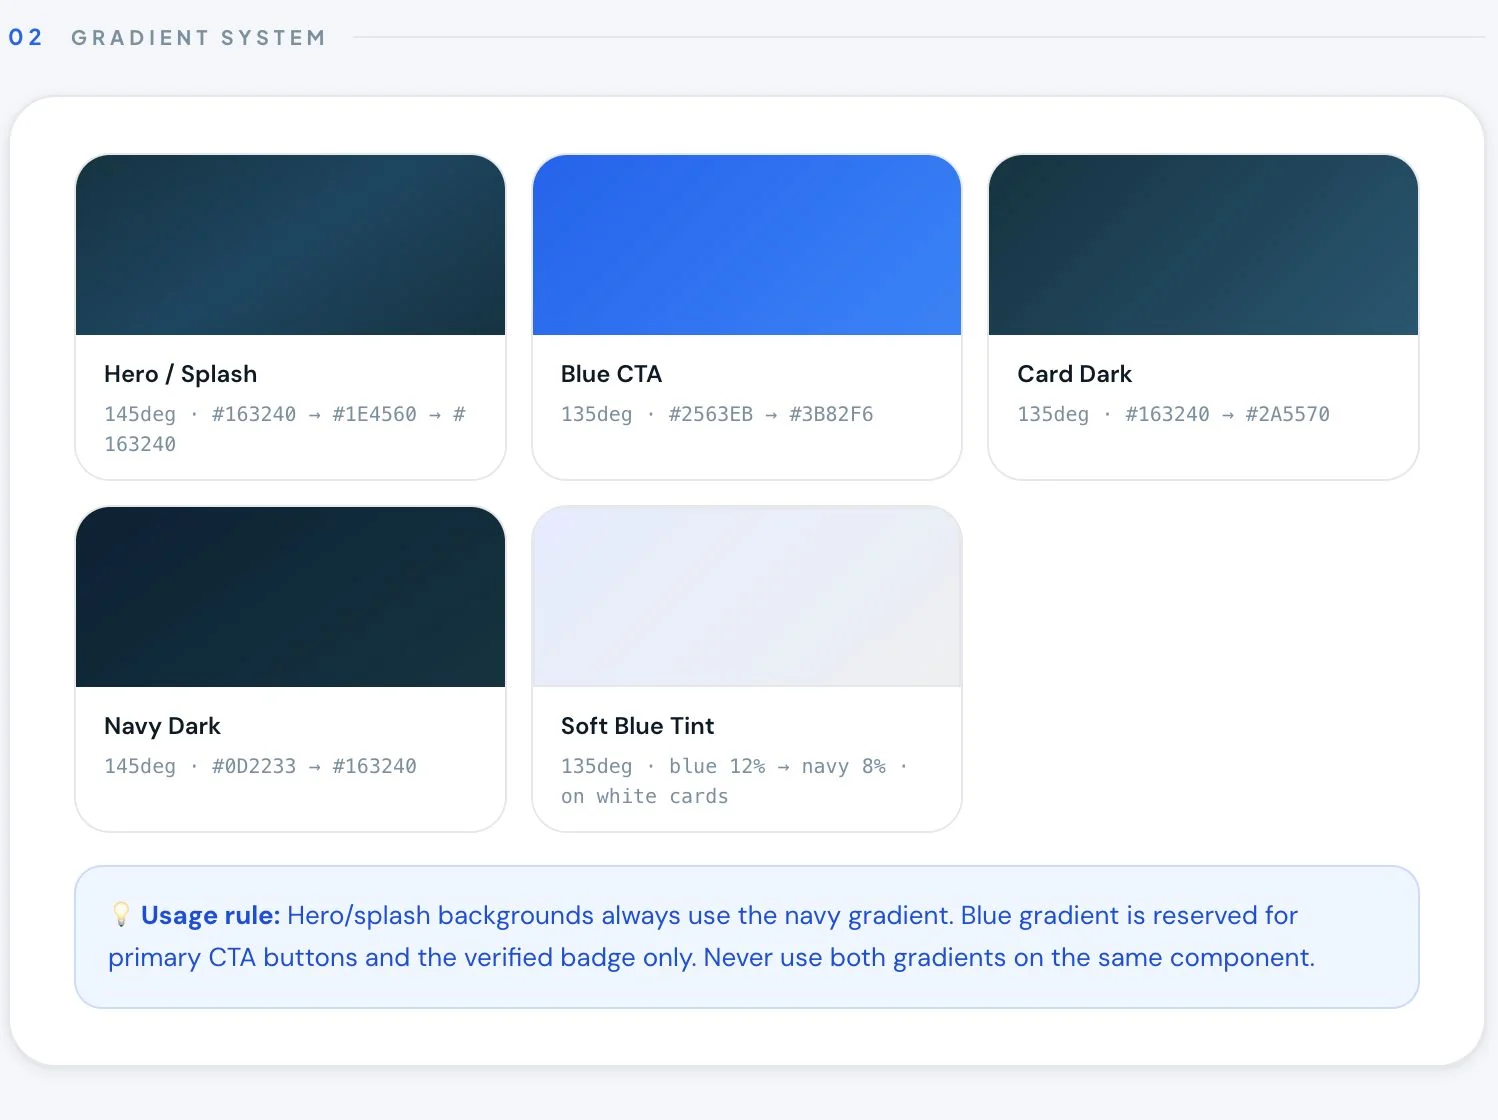Click the bold "Usage rule:" label
The height and width of the screenshot is (1120, 1498).
coord(210,915)
